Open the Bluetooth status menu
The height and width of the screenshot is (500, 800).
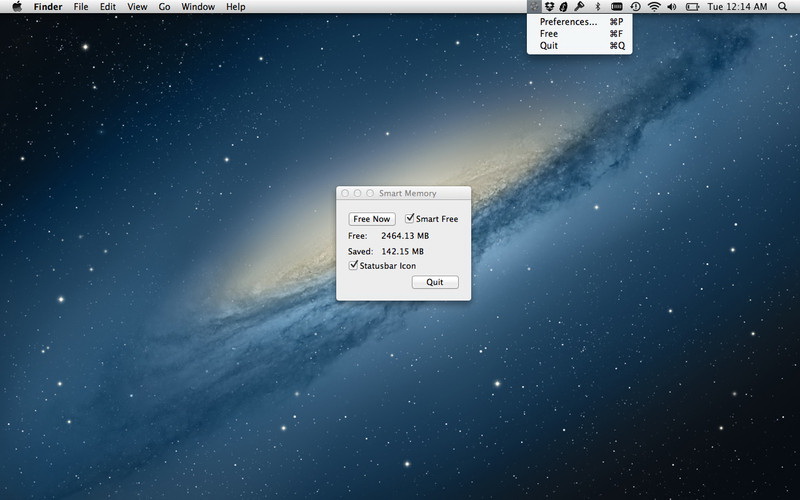click(597, 7)
